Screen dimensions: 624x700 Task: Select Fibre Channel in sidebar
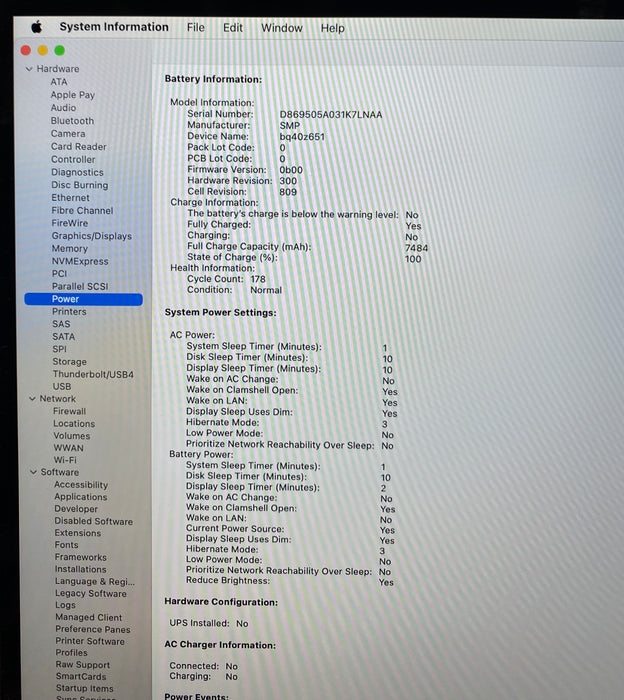[82, 210]
